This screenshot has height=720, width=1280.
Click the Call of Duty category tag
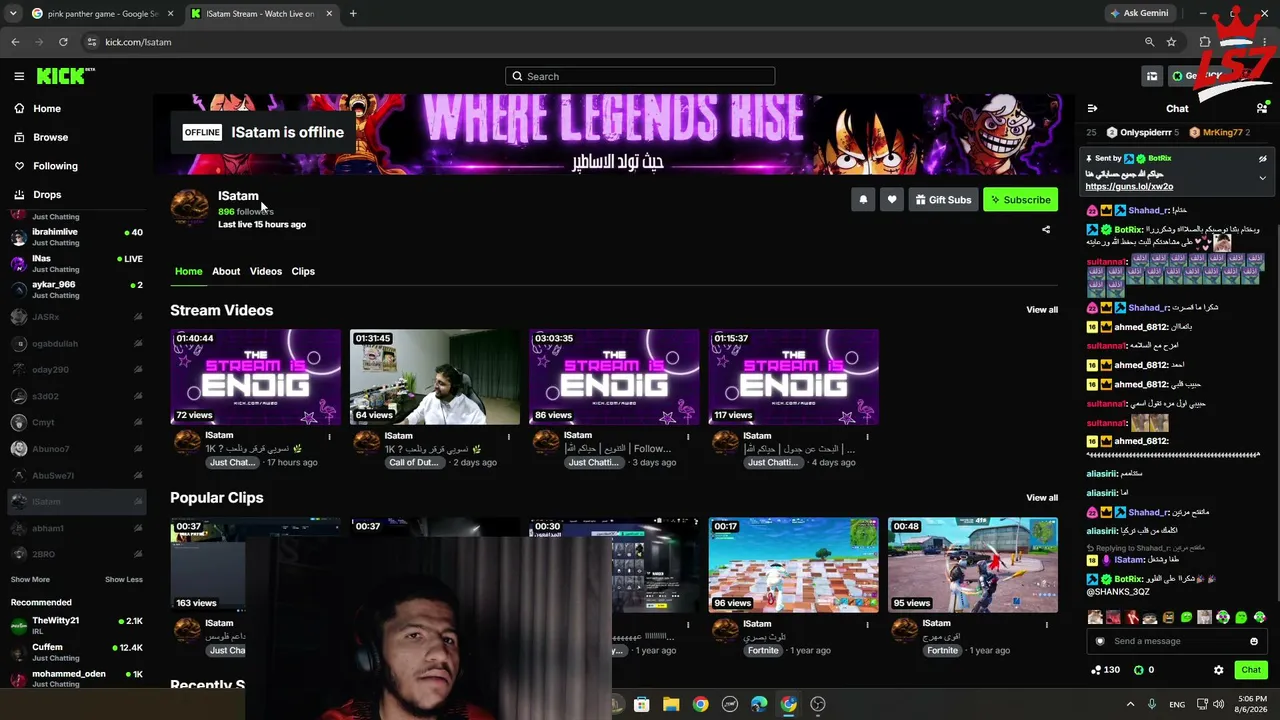tap(414, 463)
